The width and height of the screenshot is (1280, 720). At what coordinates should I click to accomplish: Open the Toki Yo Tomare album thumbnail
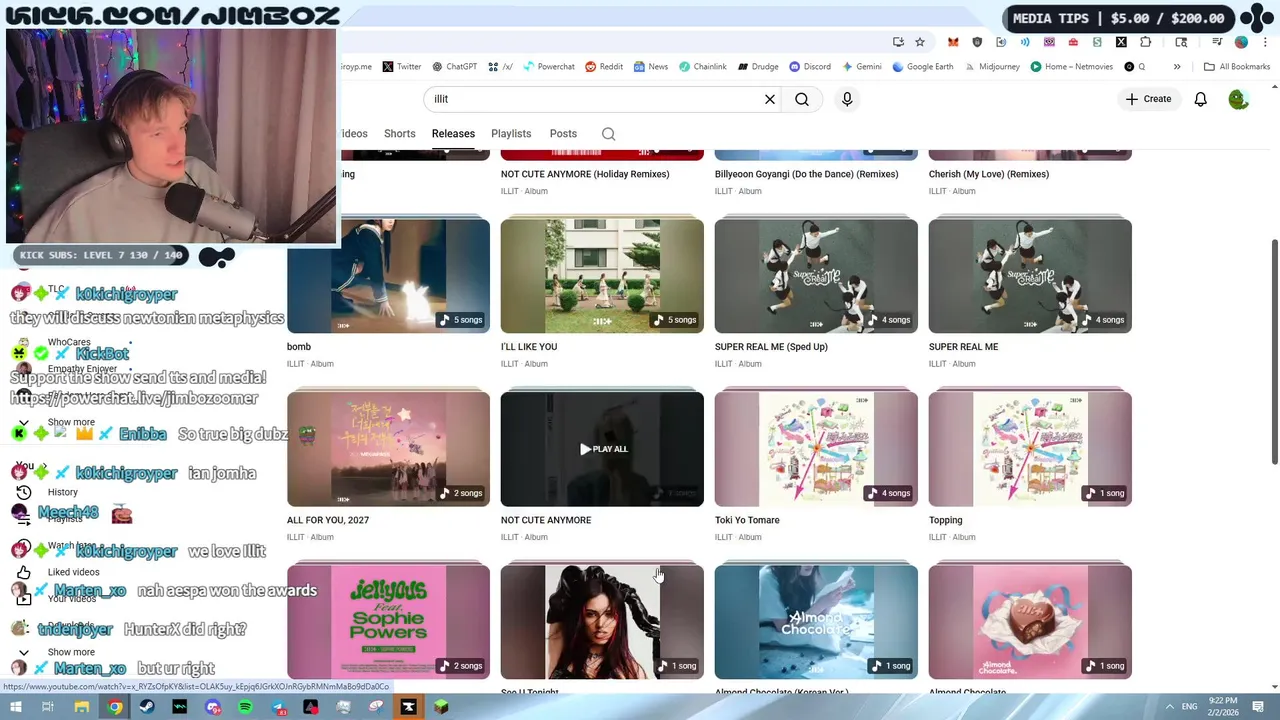coord(816,449)
